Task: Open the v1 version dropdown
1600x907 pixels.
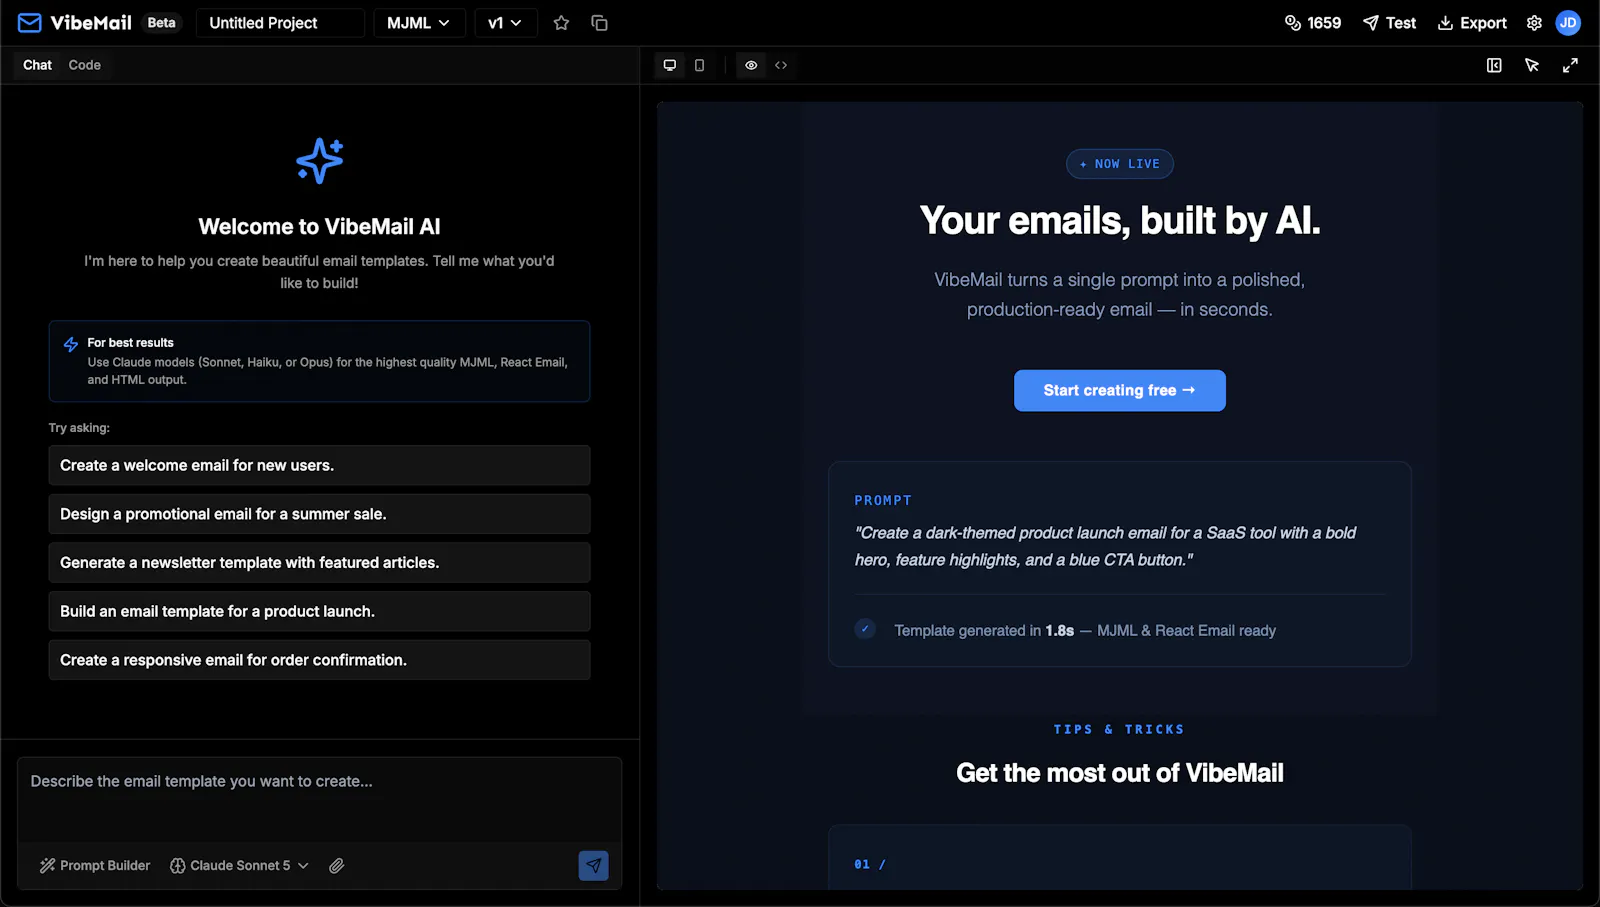Action: pos(505,23)
